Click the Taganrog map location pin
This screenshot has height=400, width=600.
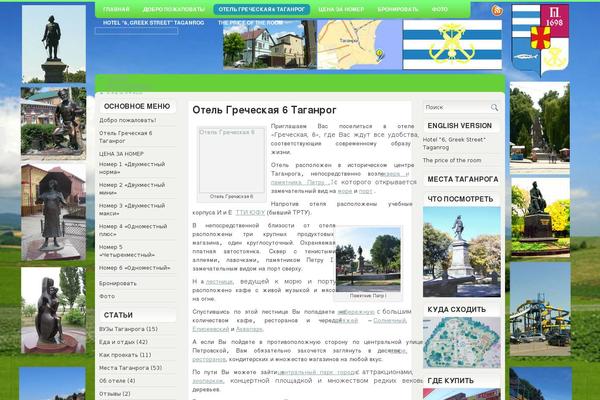click(379, 54)
